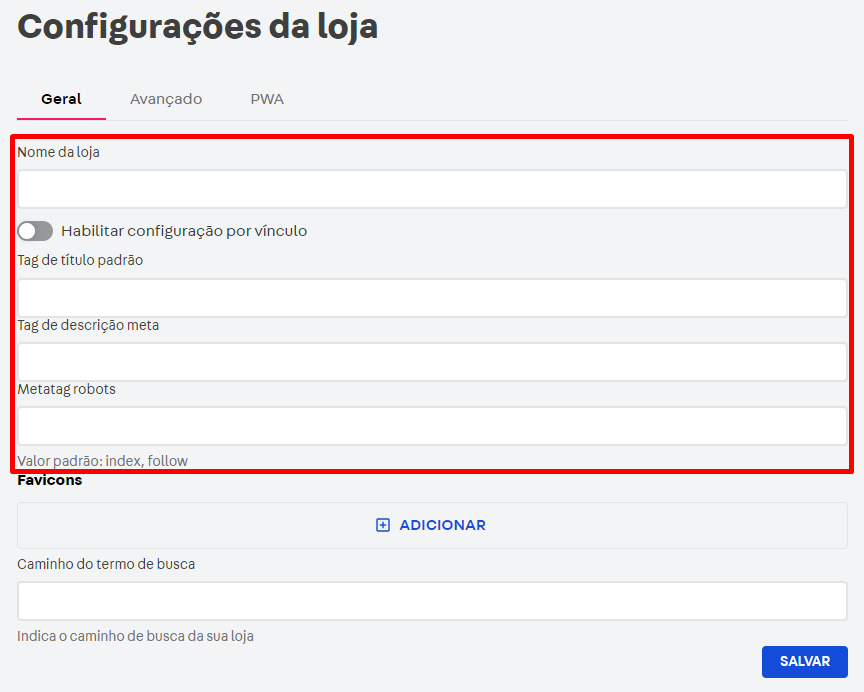
Task: Click the toggle switch circle handle
Action: click(x=26, y=231)
